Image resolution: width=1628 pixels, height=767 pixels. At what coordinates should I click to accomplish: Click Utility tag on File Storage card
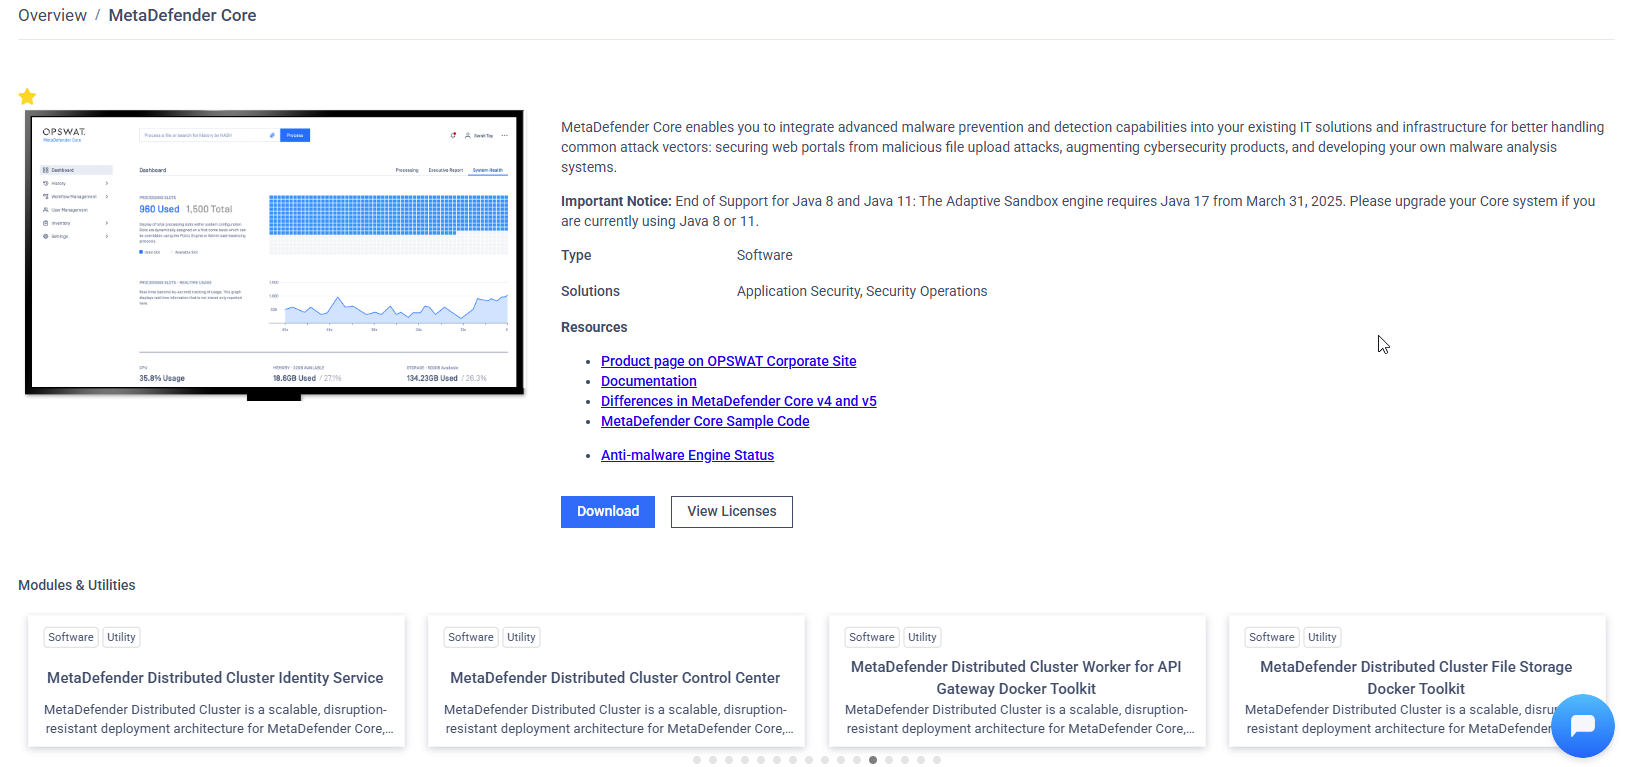click(1322, 637)
